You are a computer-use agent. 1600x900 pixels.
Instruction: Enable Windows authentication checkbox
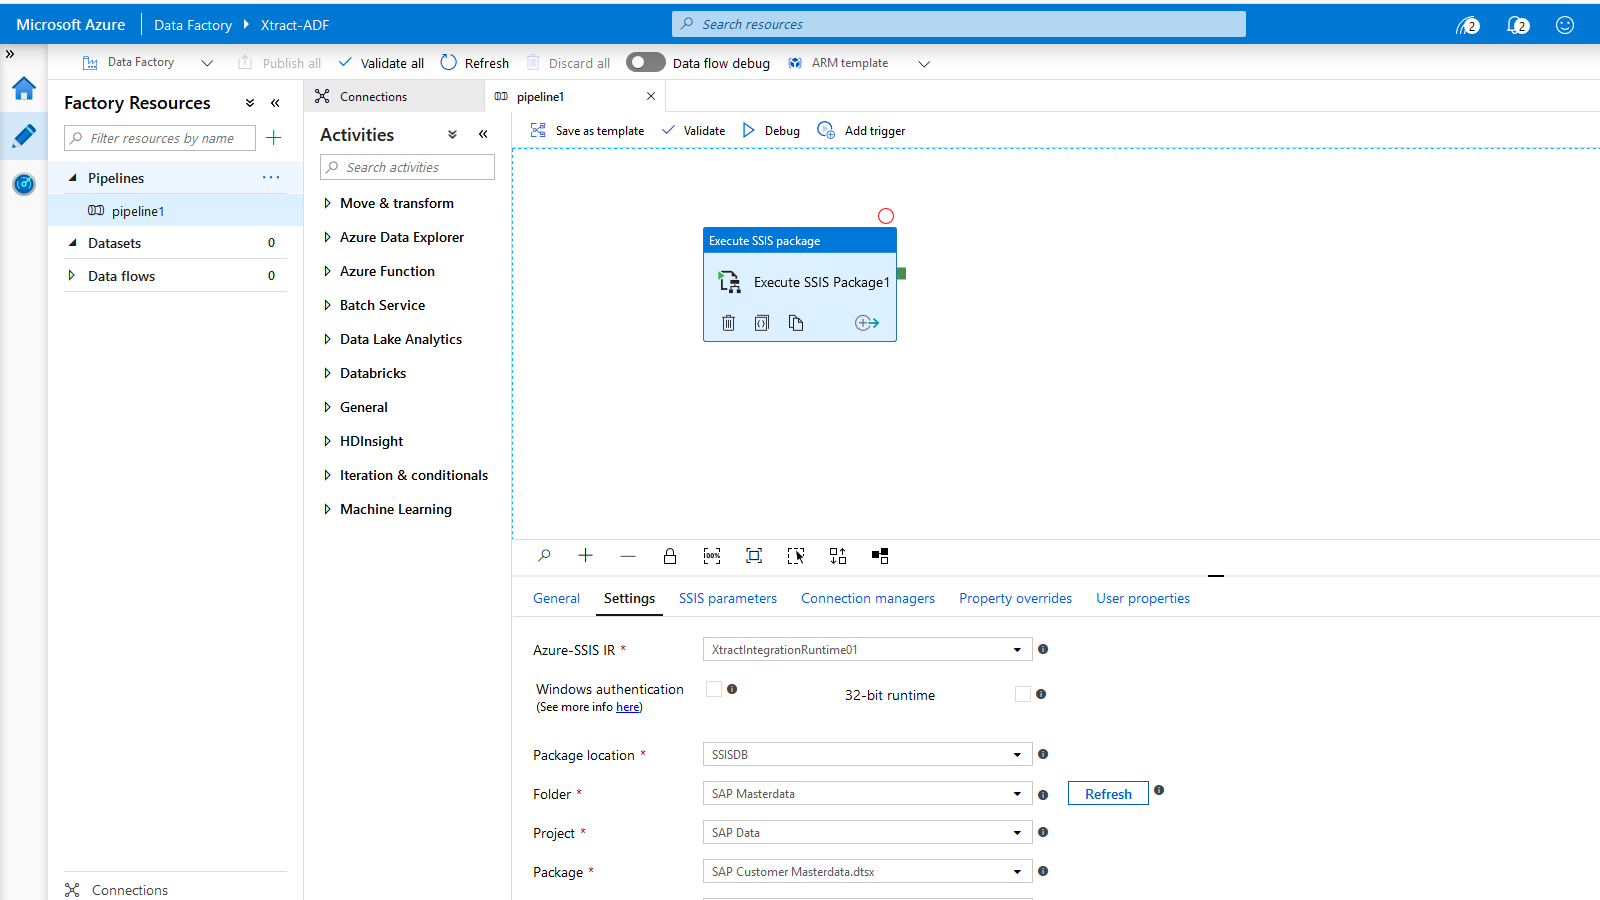pos(714,689)
